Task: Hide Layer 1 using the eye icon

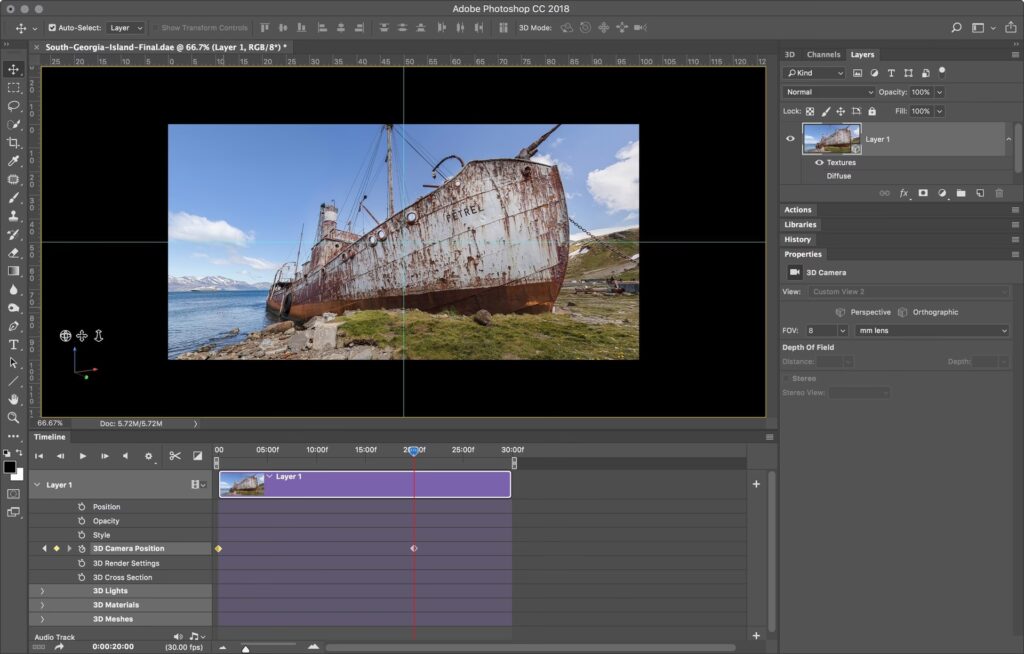Action: point(790,139)
